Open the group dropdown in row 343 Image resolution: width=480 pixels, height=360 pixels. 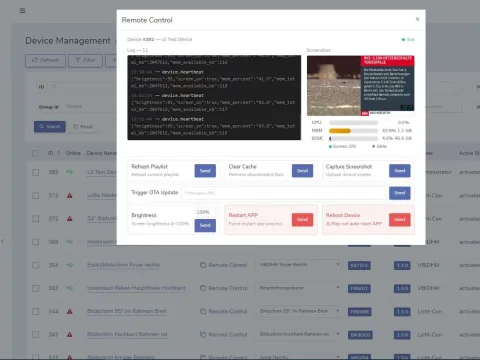pyautogui.click(x=299, y=334)
